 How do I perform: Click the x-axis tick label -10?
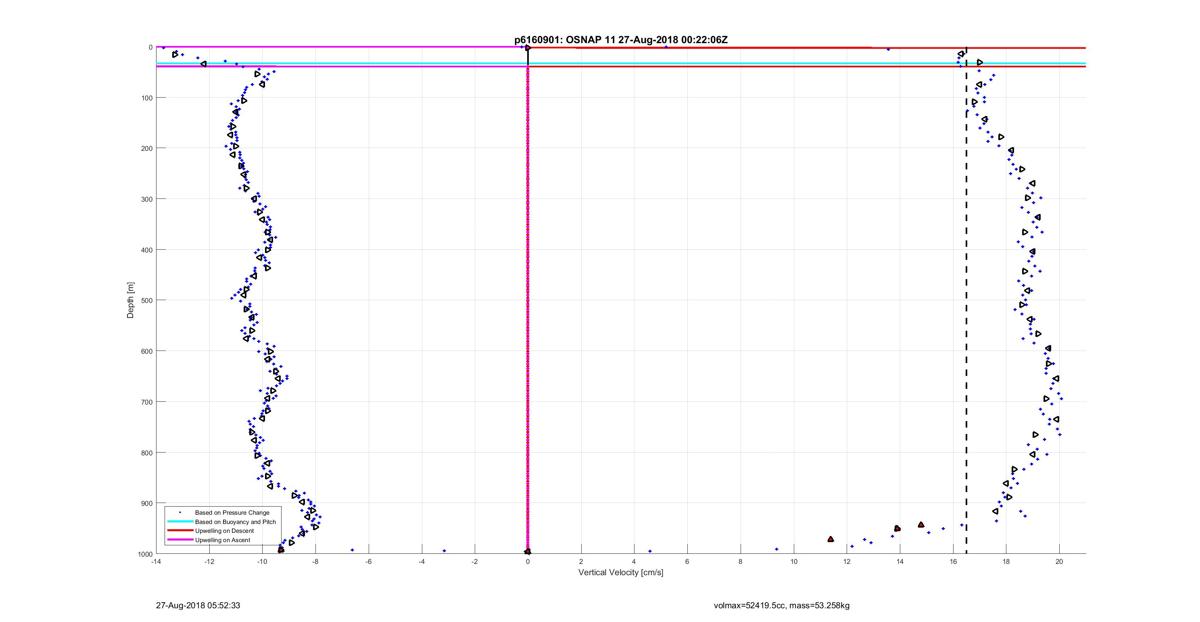point(262,562)
